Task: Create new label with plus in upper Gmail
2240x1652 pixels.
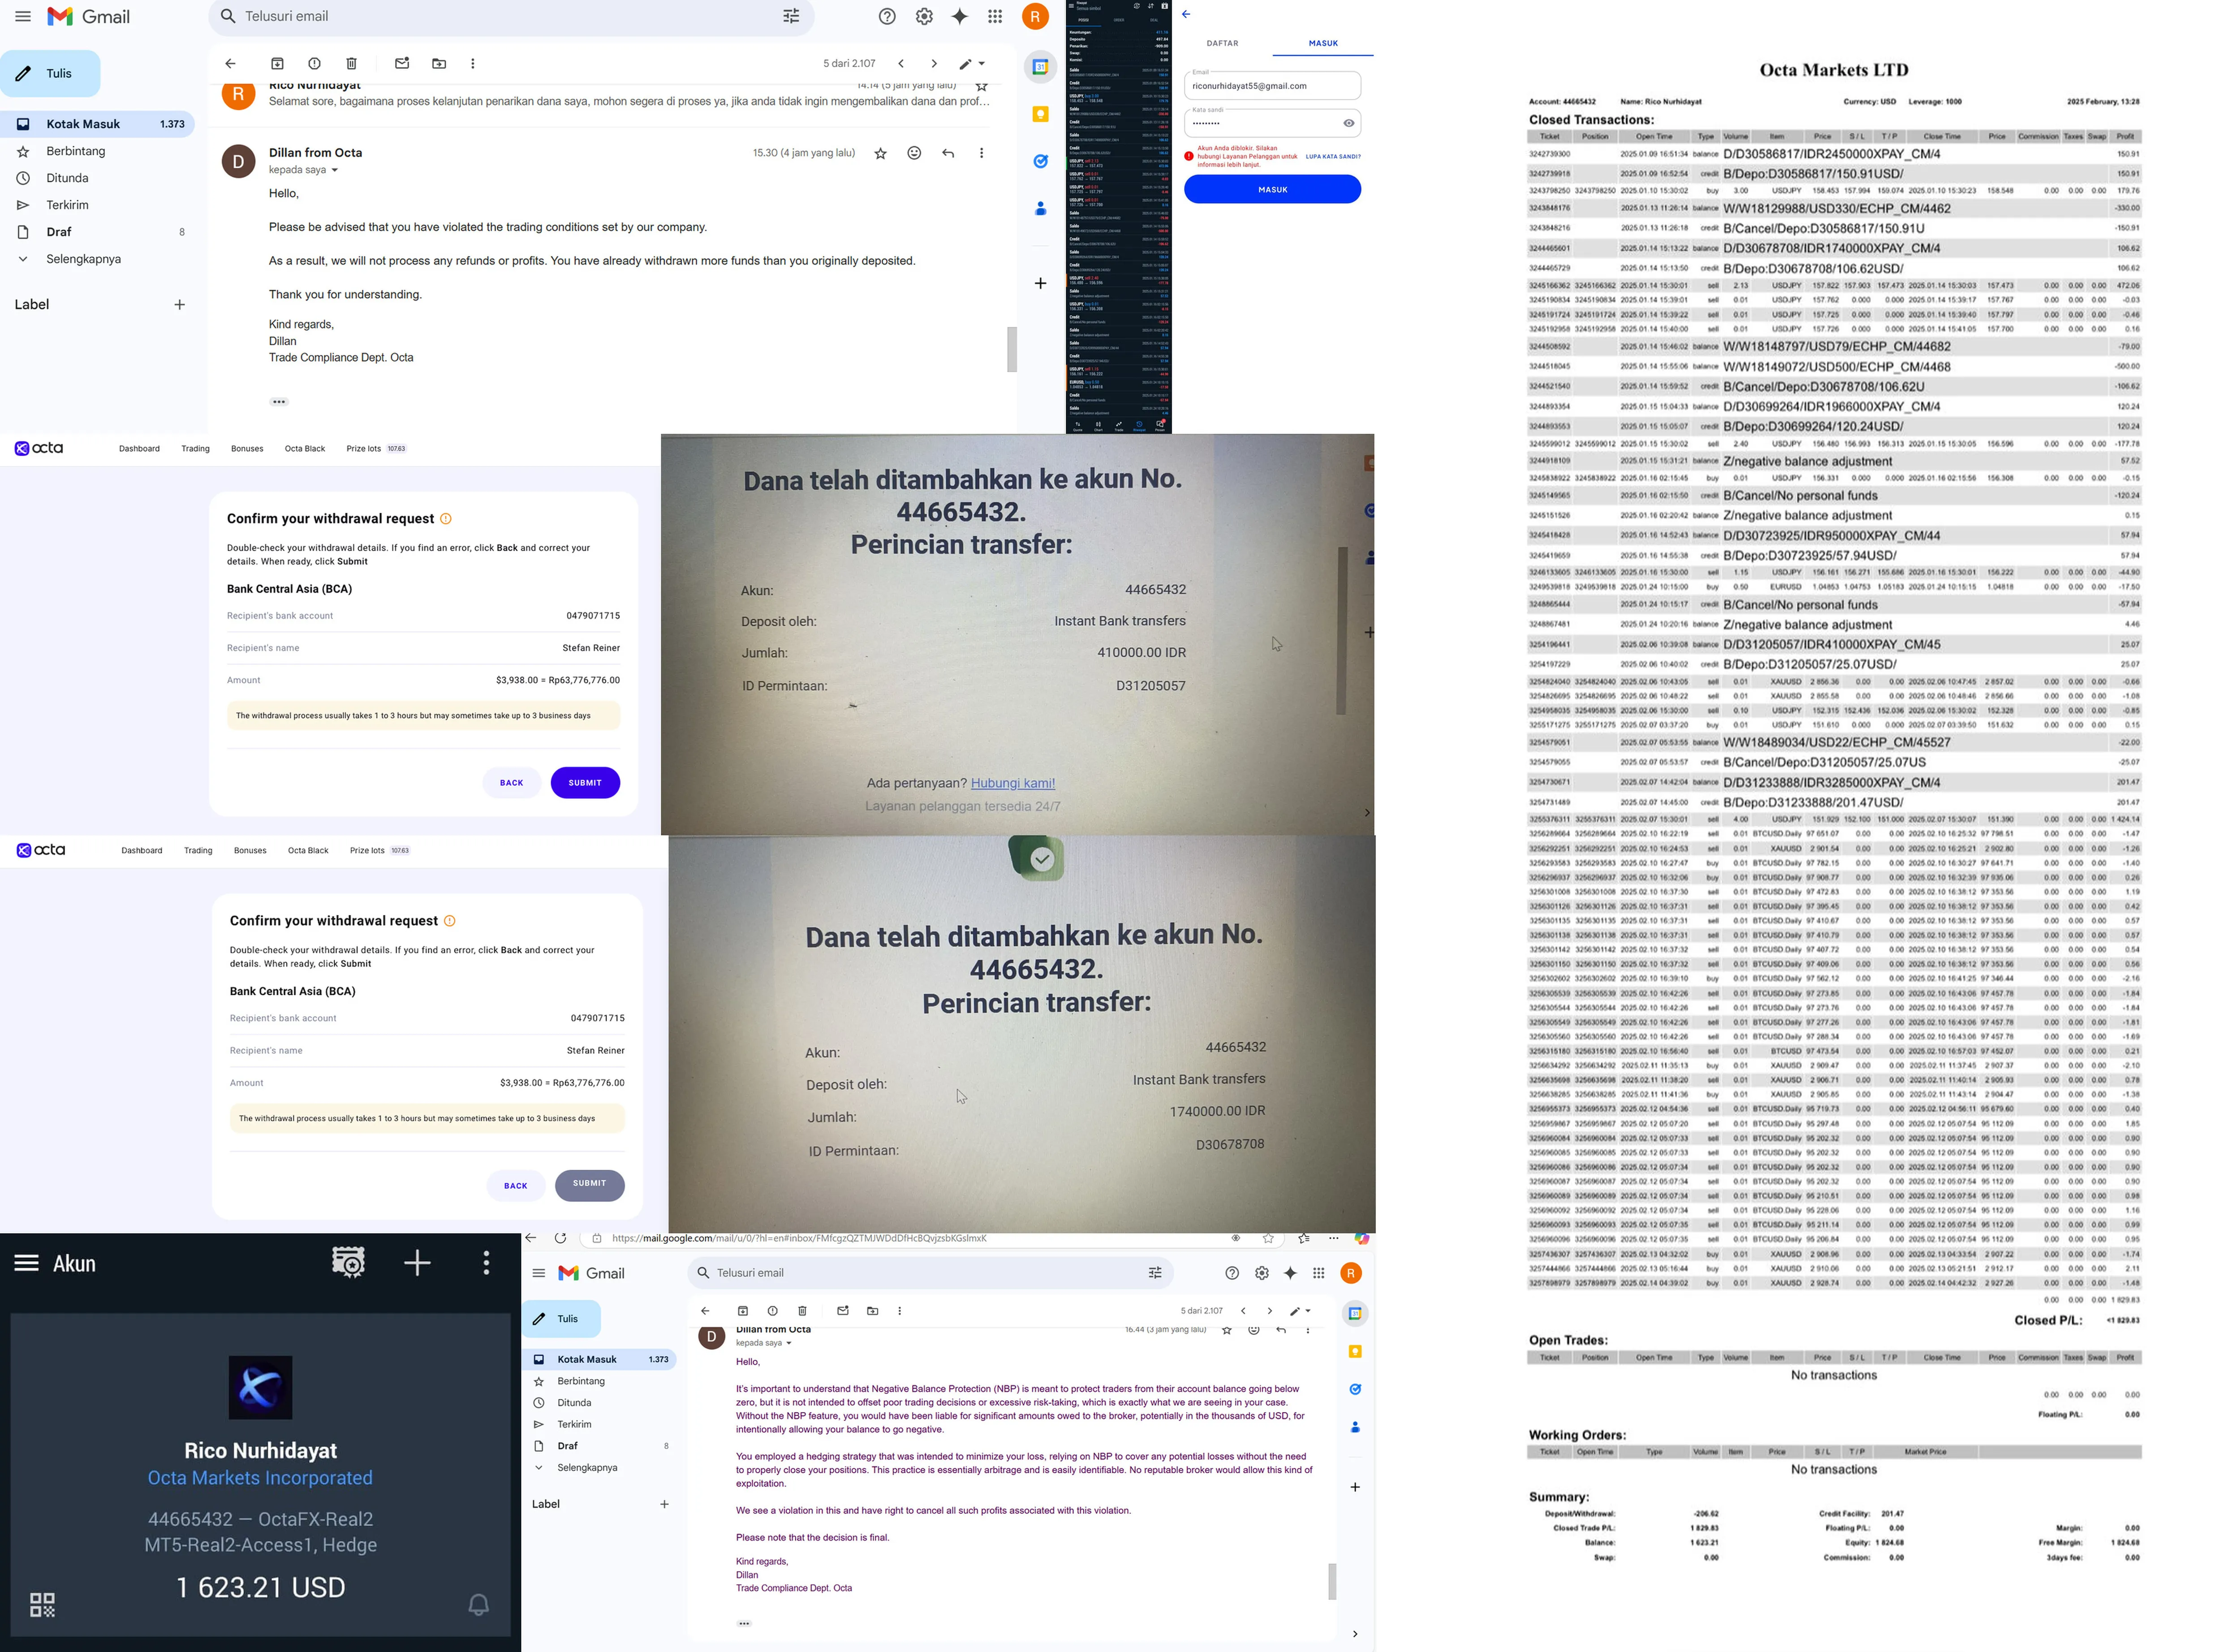Action: 180,305
